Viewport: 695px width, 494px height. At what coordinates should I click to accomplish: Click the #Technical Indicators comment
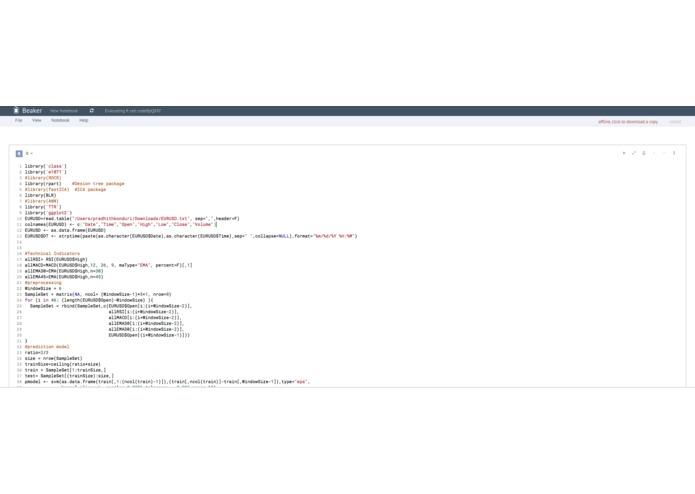(52, 253)
